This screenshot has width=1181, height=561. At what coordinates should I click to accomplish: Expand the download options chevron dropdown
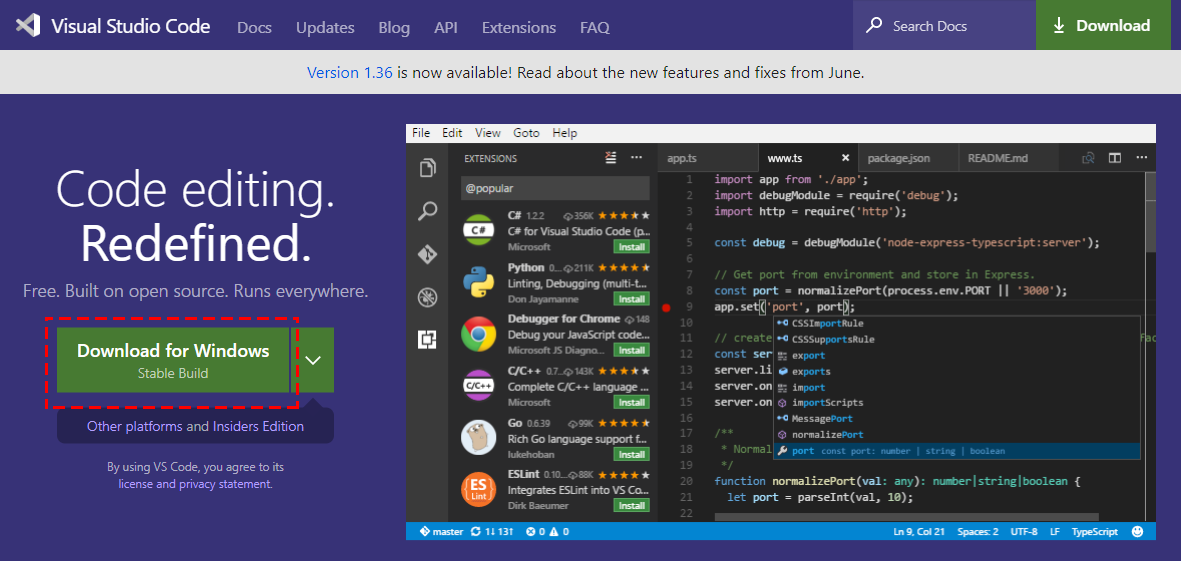click(x=313, y=360)
